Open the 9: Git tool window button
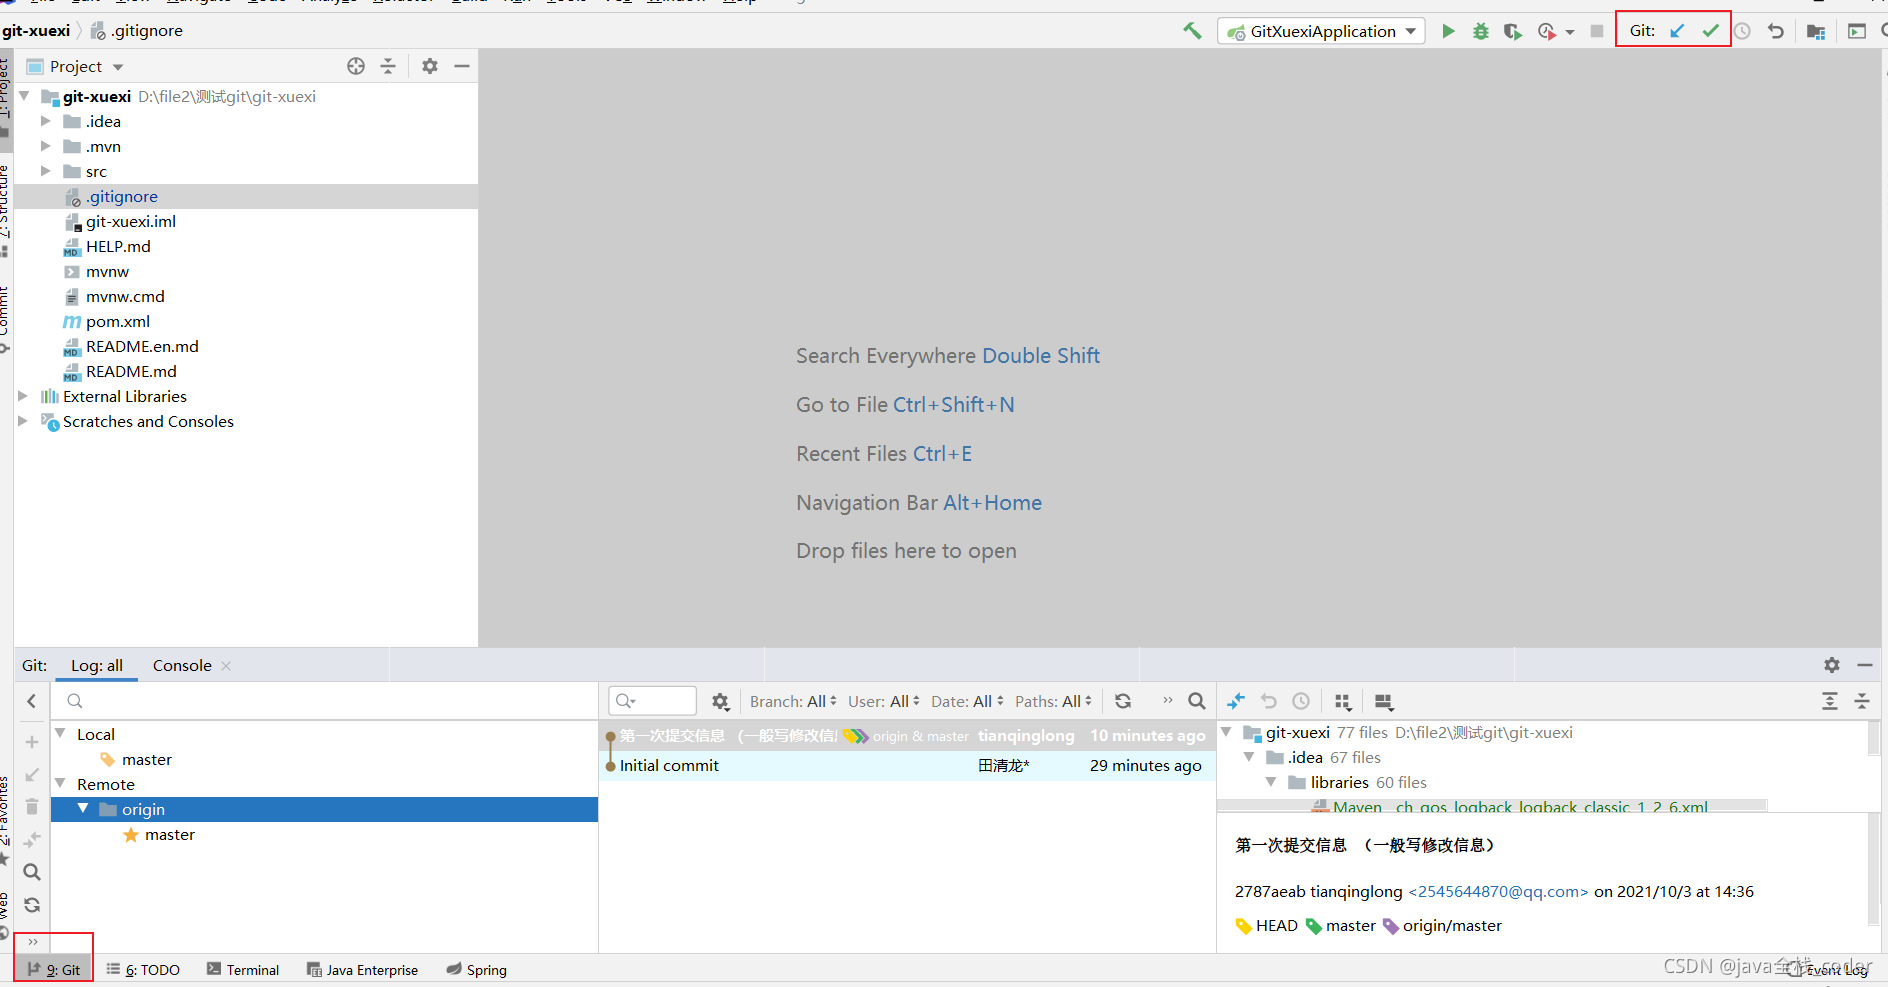The image size is (1888, 987). point(54,969)
